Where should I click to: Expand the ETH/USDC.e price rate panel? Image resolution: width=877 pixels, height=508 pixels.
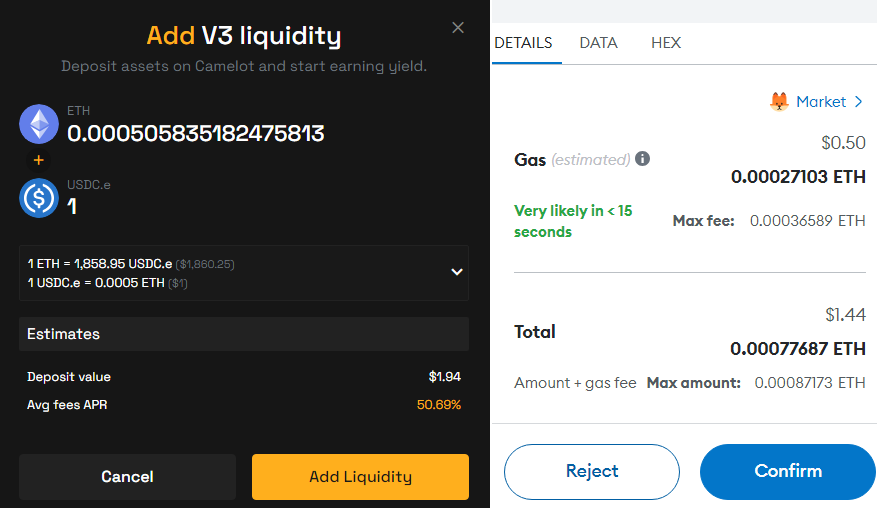(457, 272)
